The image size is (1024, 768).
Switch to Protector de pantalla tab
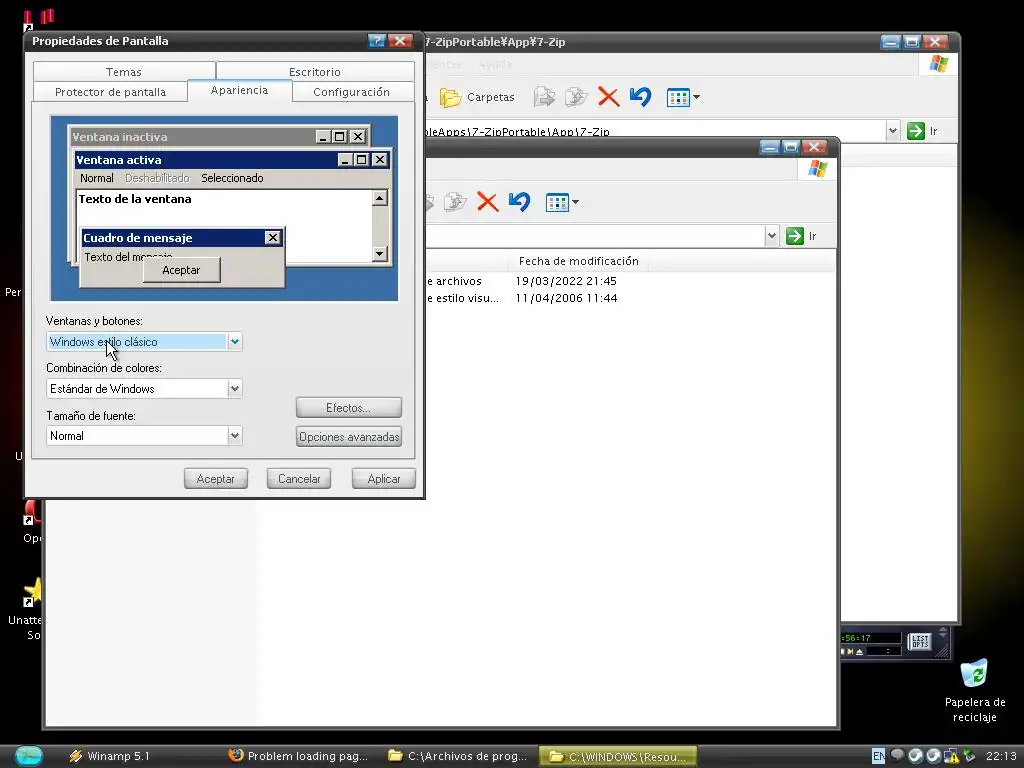110,92
